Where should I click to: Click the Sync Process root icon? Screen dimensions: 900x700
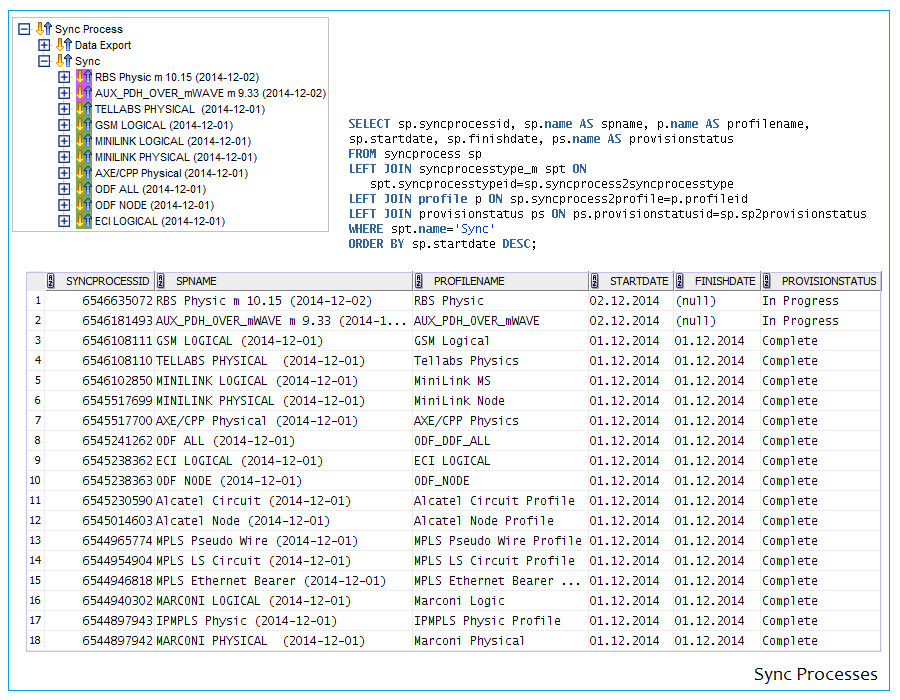click(x=44, y=29)
